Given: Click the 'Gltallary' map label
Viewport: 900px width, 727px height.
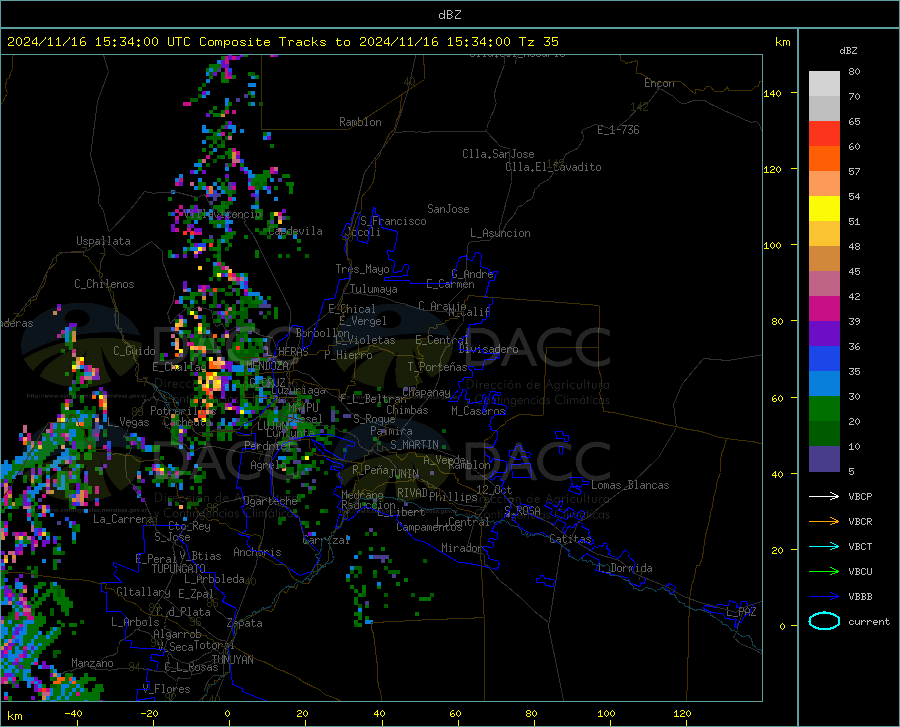Looking at the screenshot, I should point(143,591).
